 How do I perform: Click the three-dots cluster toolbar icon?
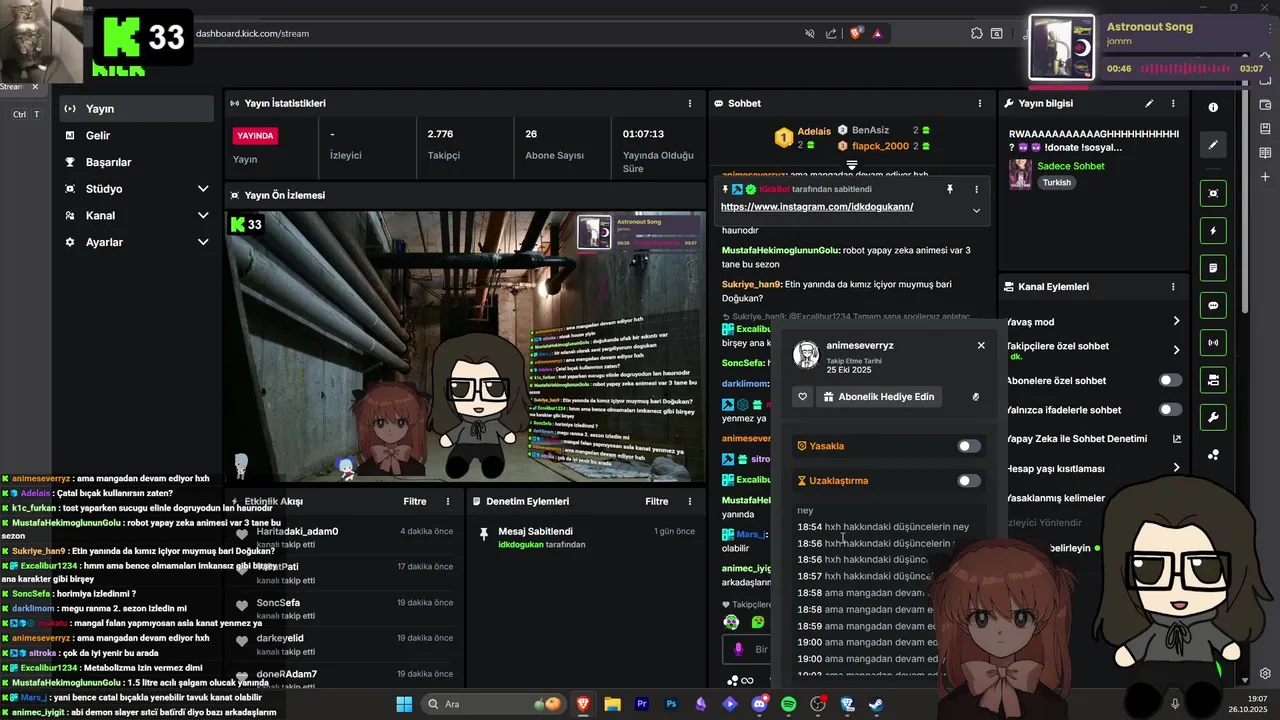pyautogui.click(x=1213, y=454)
